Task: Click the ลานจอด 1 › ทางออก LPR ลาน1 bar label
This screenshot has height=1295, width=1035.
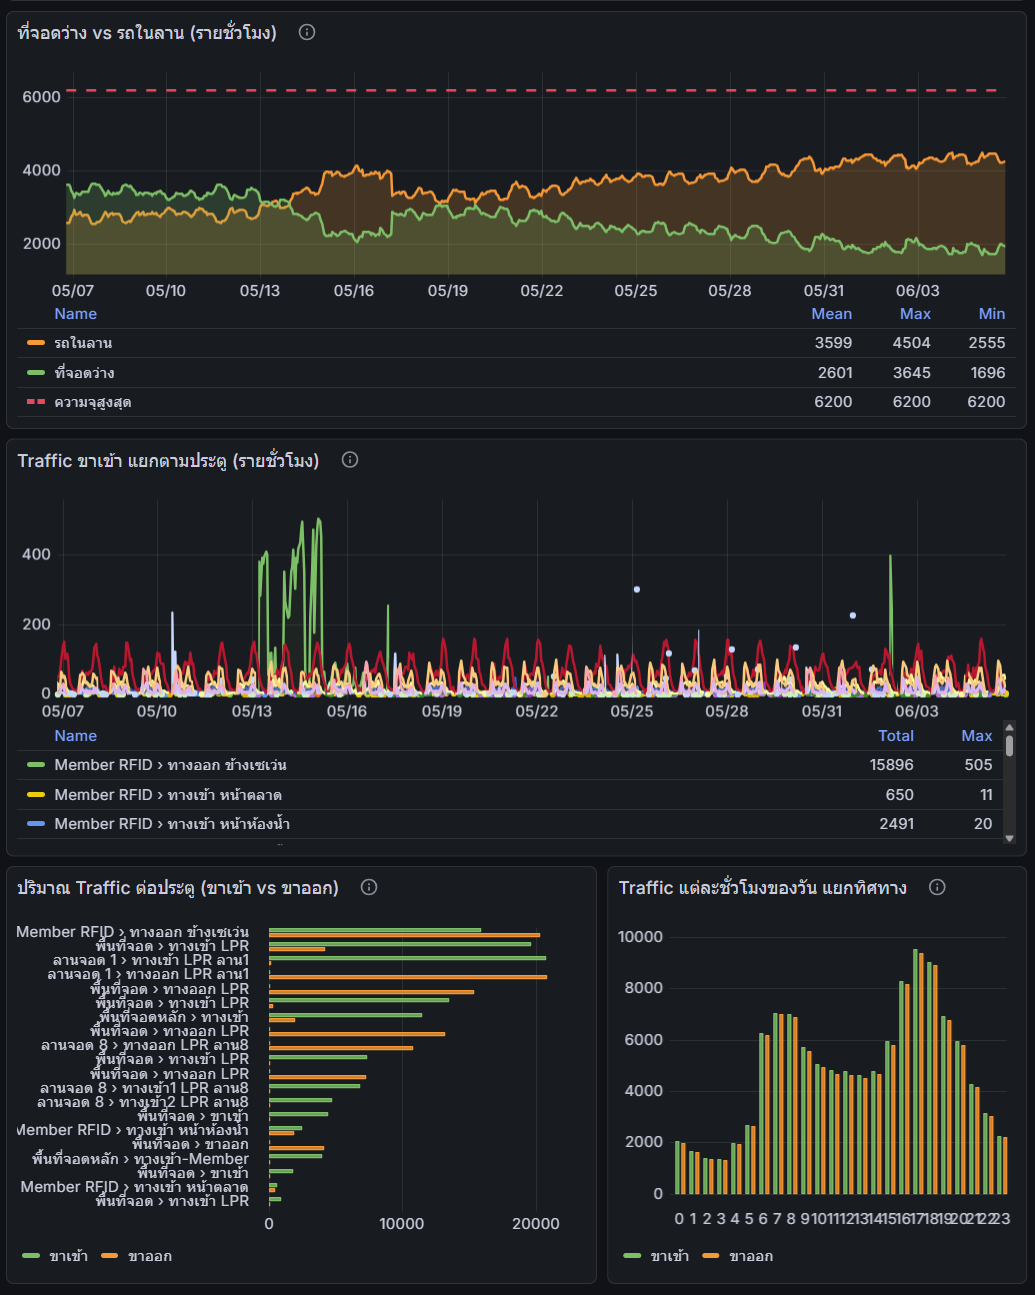Action: [149, 974]
